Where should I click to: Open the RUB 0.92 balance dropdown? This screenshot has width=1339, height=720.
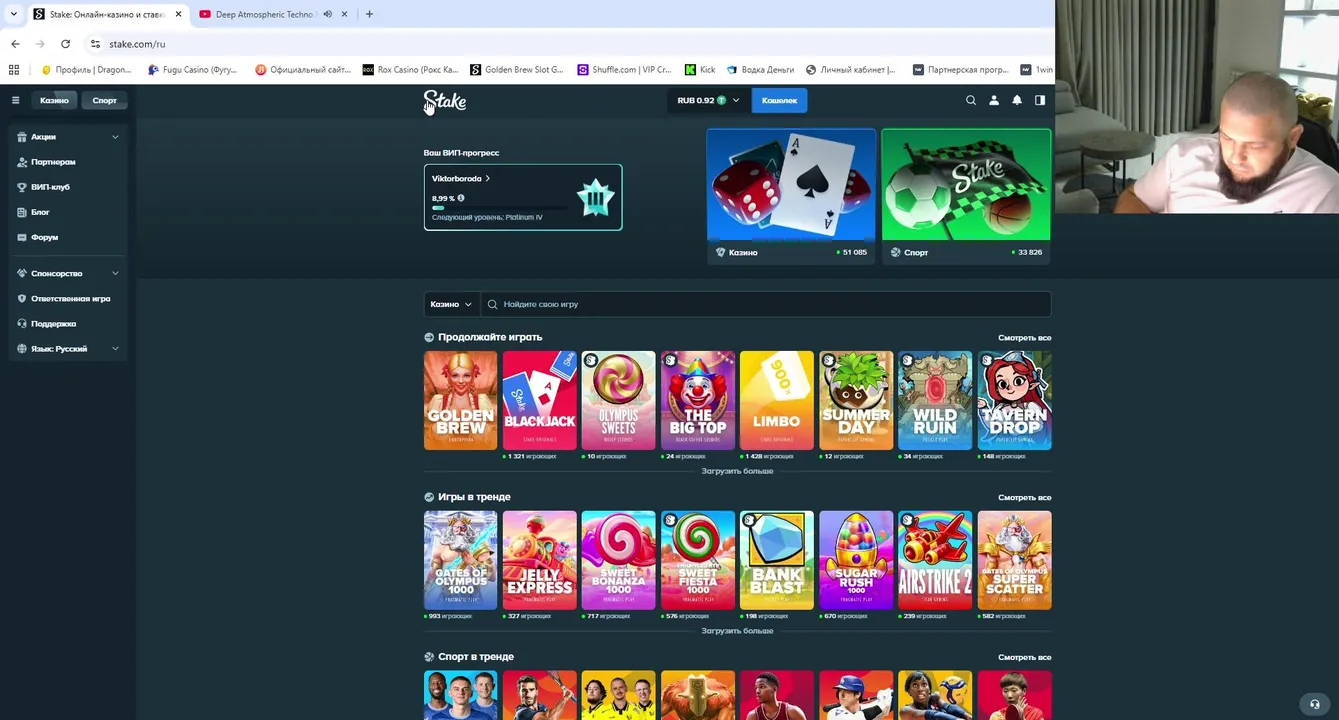[708, 100]
